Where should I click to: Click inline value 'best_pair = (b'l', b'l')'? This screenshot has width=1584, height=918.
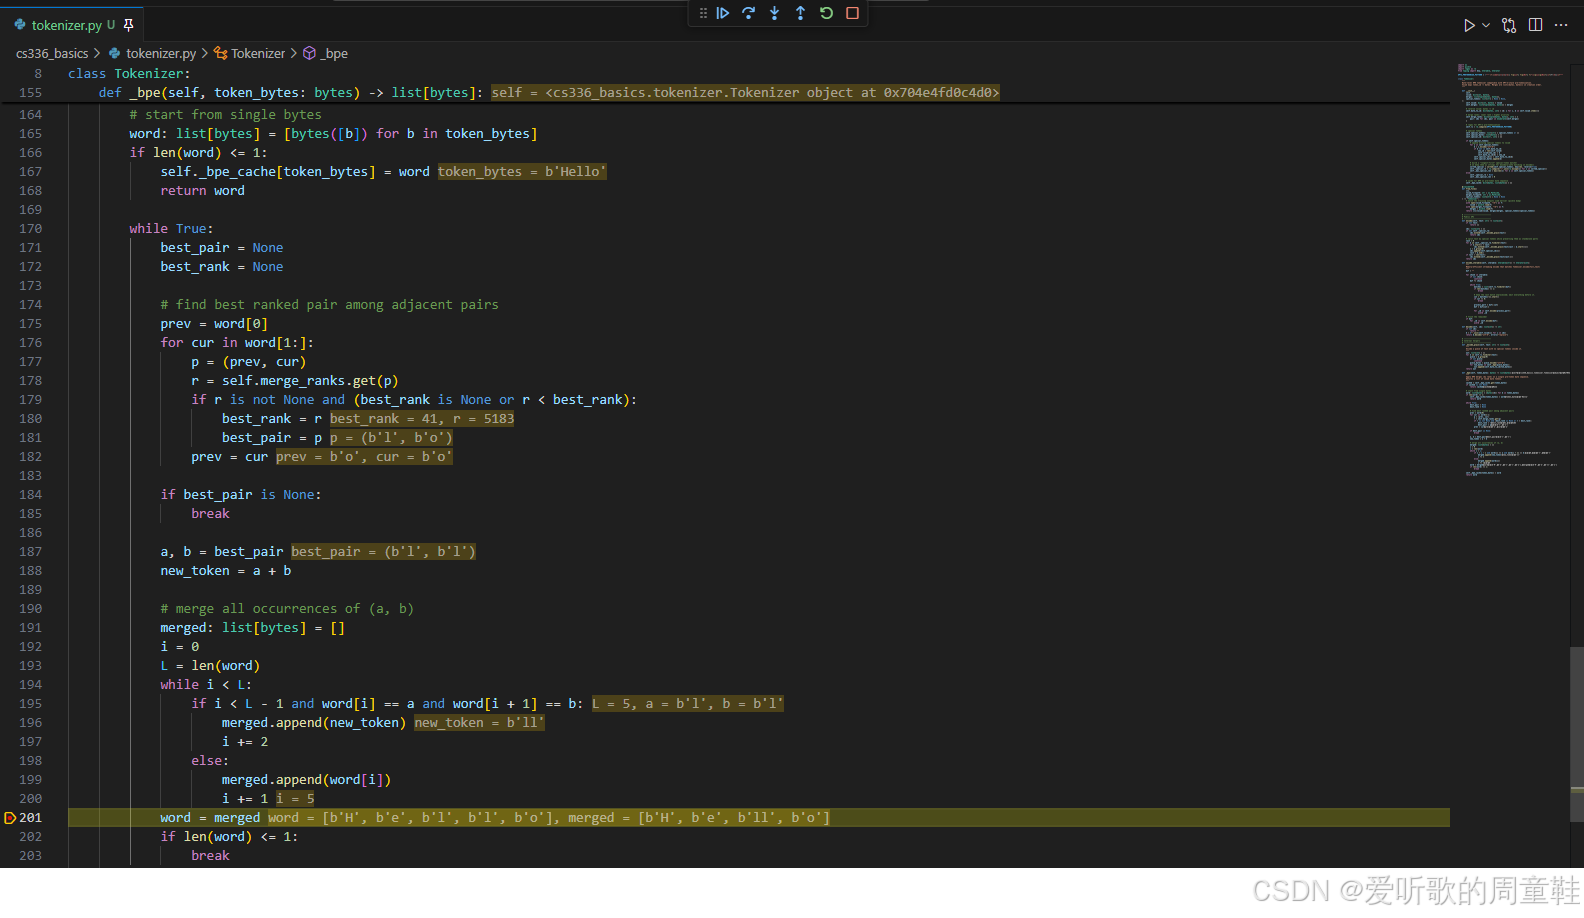(x=384, y=551)
